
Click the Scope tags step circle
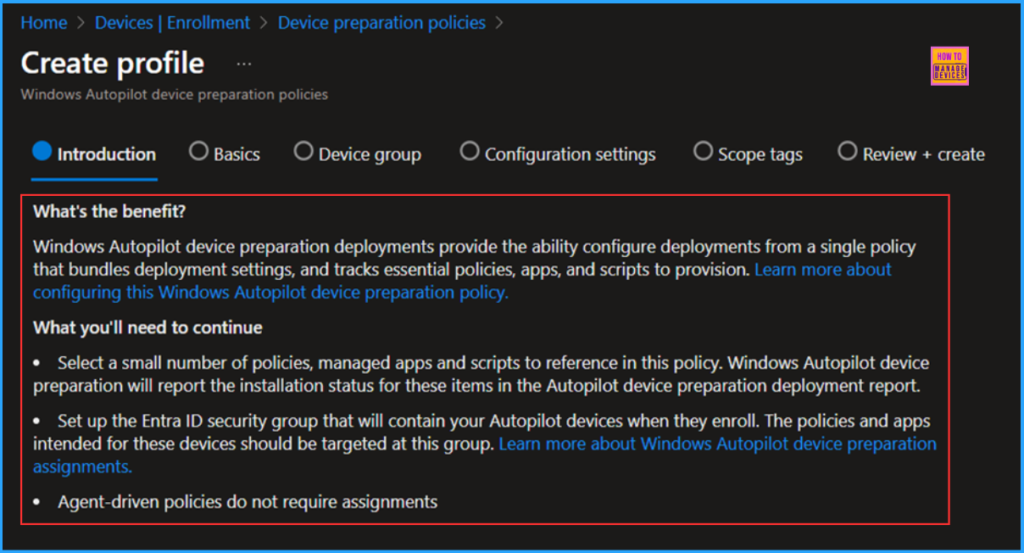(x=703, y=151)
